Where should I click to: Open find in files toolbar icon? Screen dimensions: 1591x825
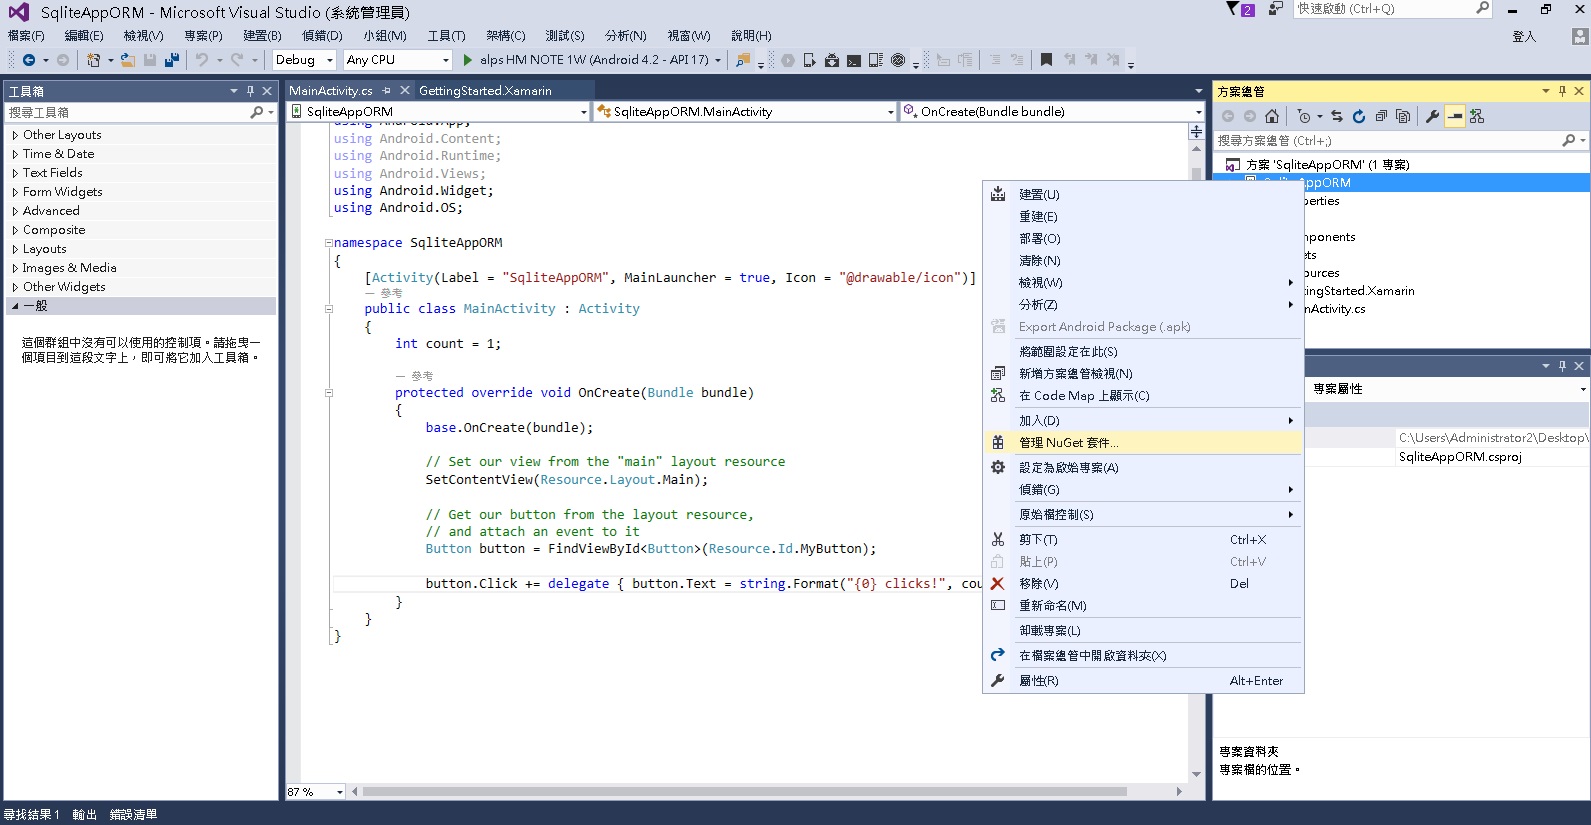[x=743, y=60]
